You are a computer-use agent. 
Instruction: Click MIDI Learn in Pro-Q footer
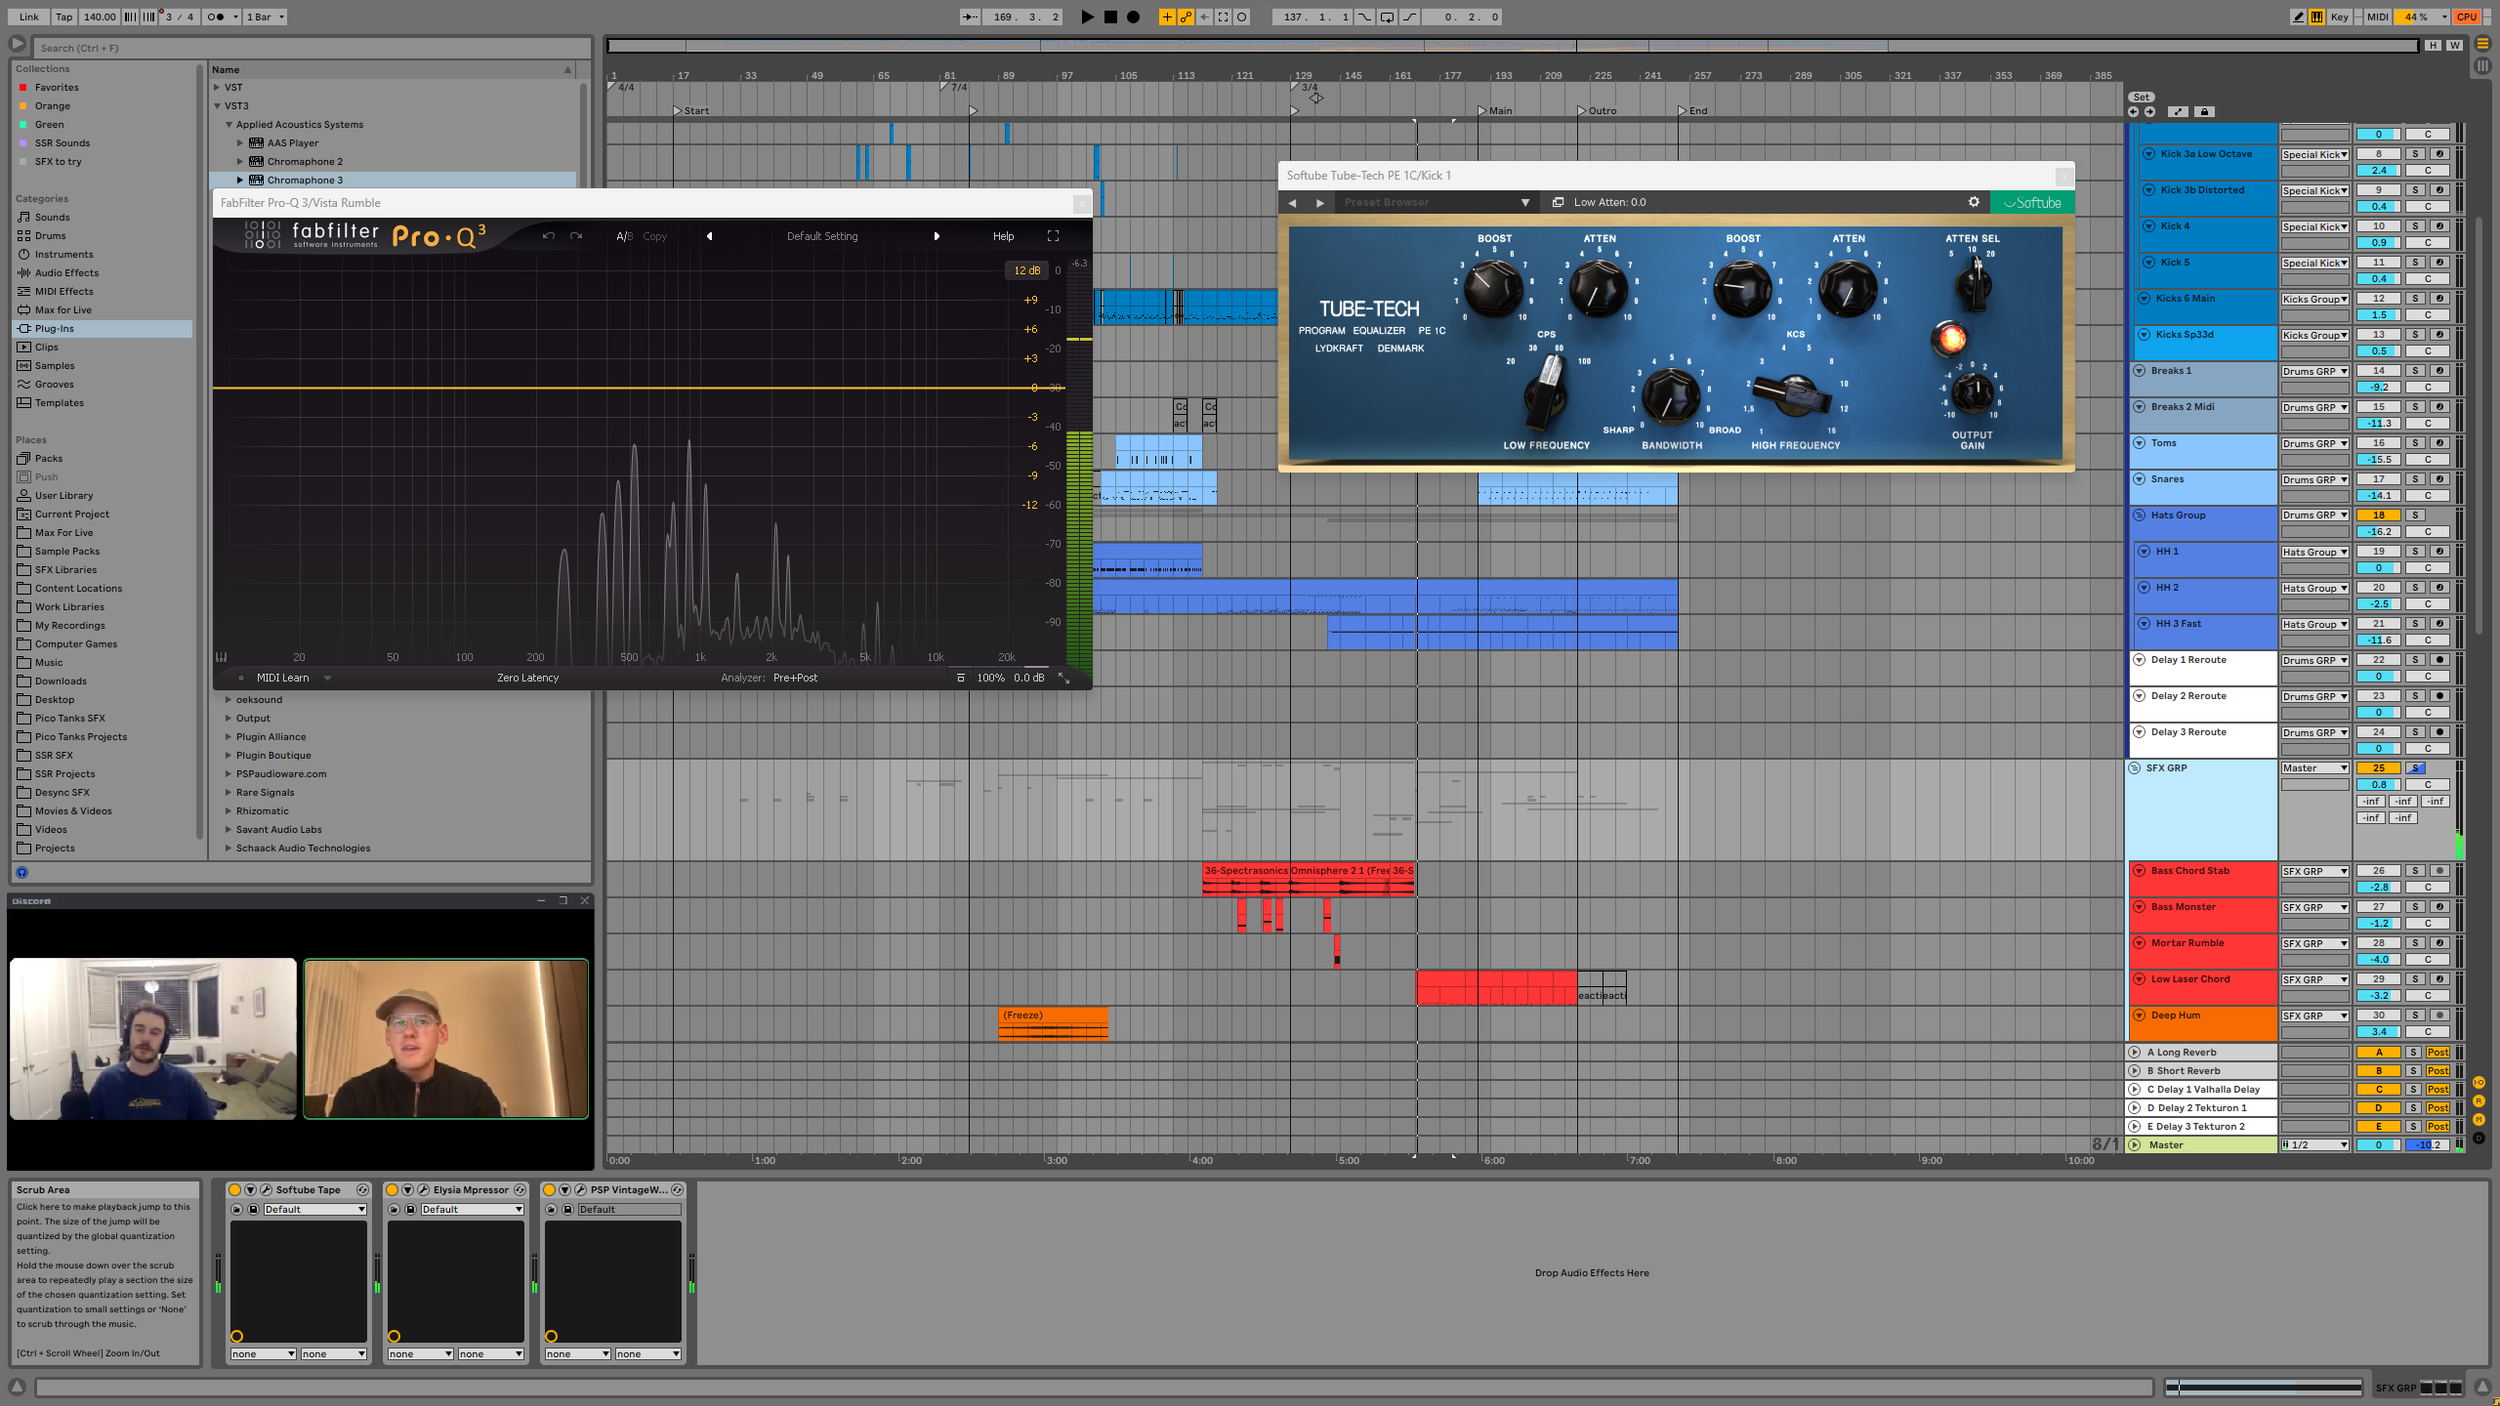pos(283,678)
